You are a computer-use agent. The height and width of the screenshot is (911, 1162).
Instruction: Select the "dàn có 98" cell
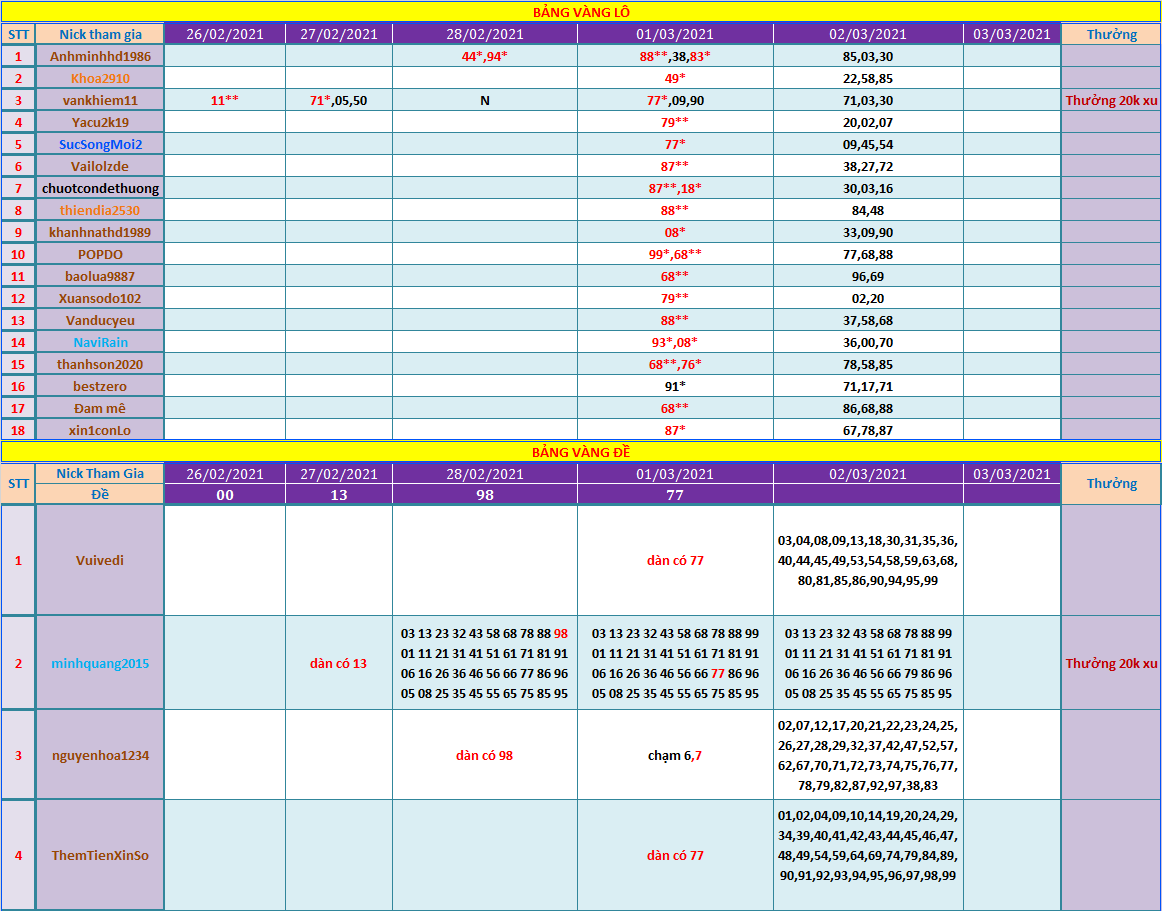(484, 755)
